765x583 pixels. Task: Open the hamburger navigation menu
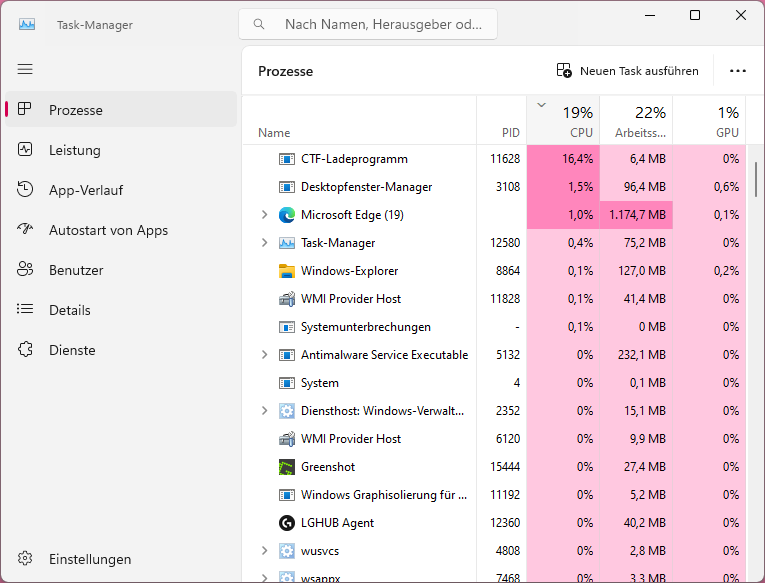point(25,69)
